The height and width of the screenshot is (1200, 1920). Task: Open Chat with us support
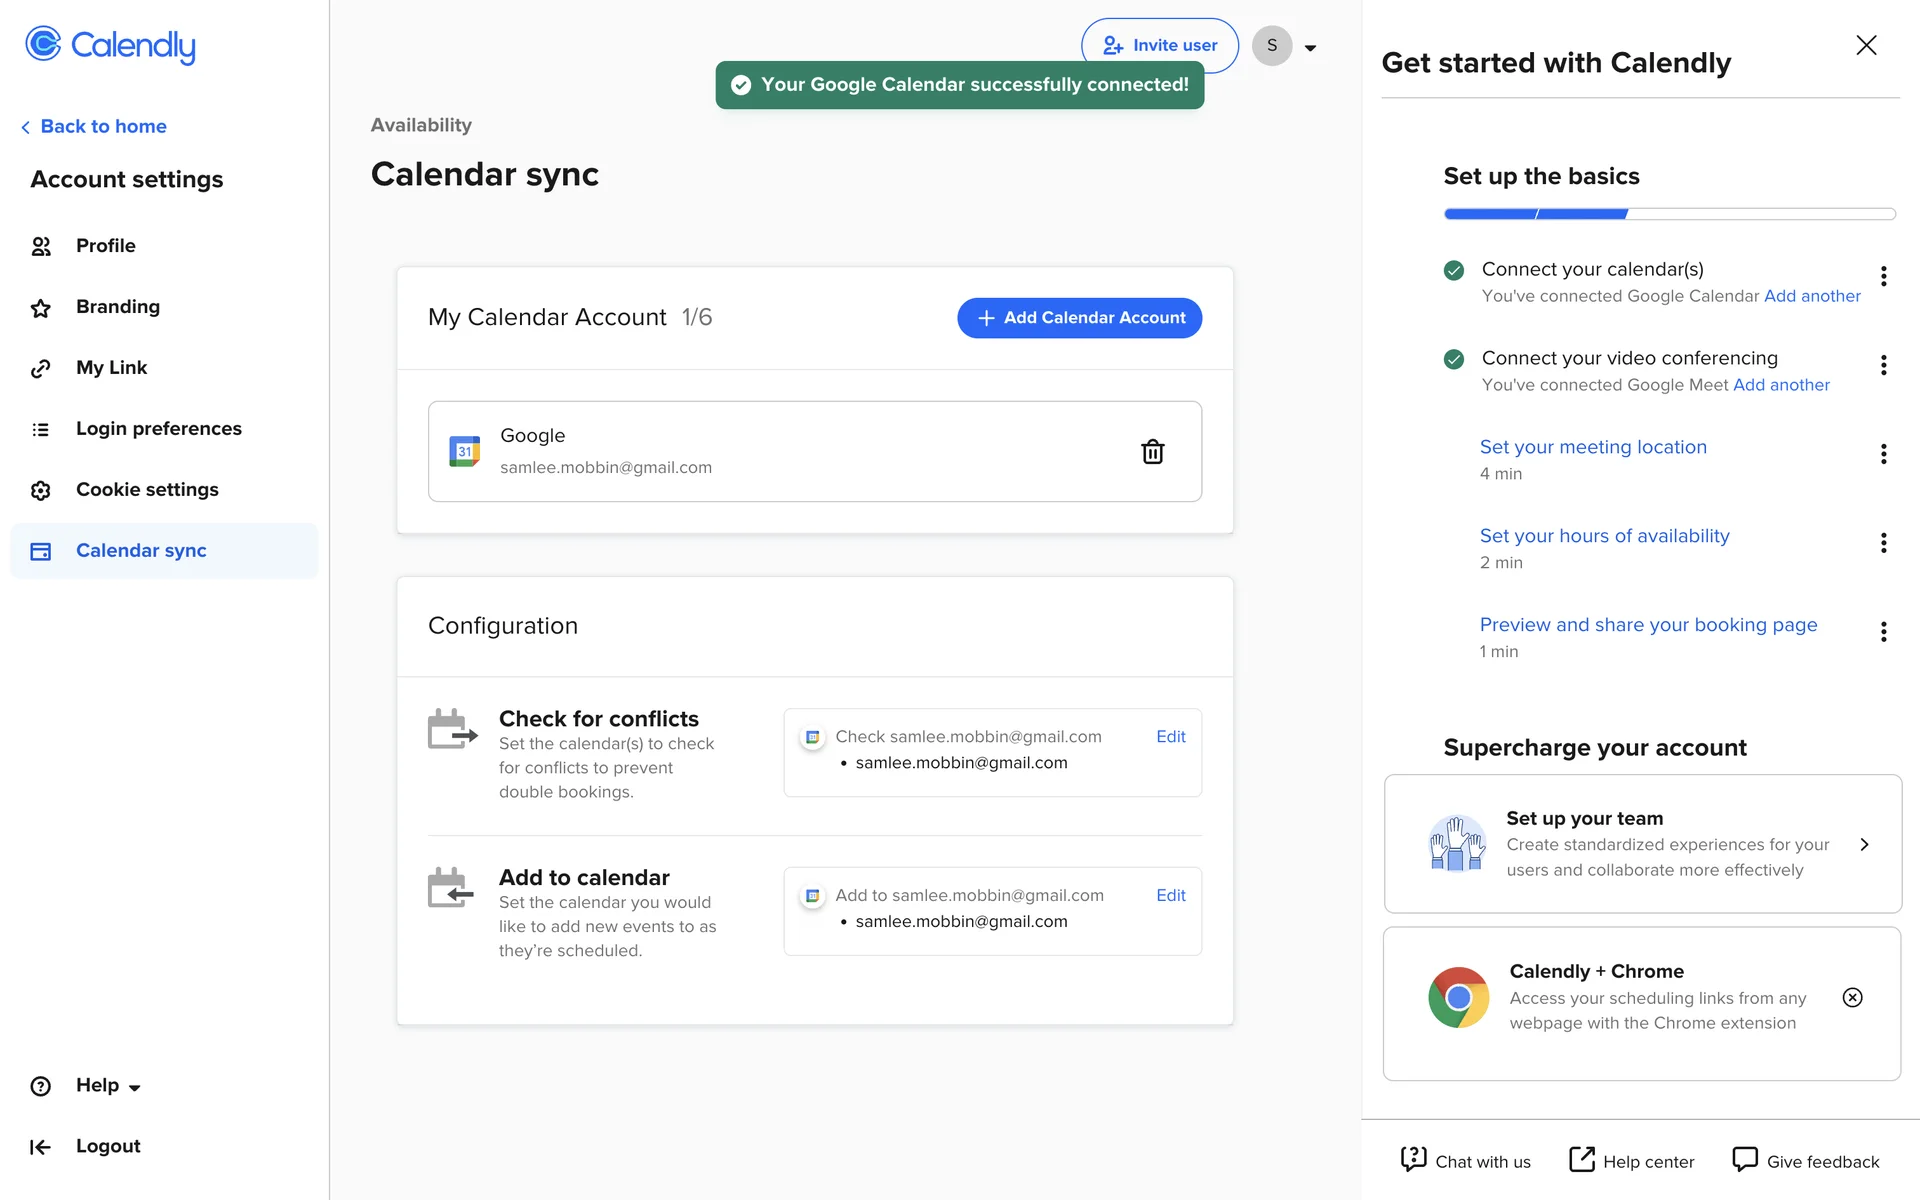[x=1466, y=1161]
